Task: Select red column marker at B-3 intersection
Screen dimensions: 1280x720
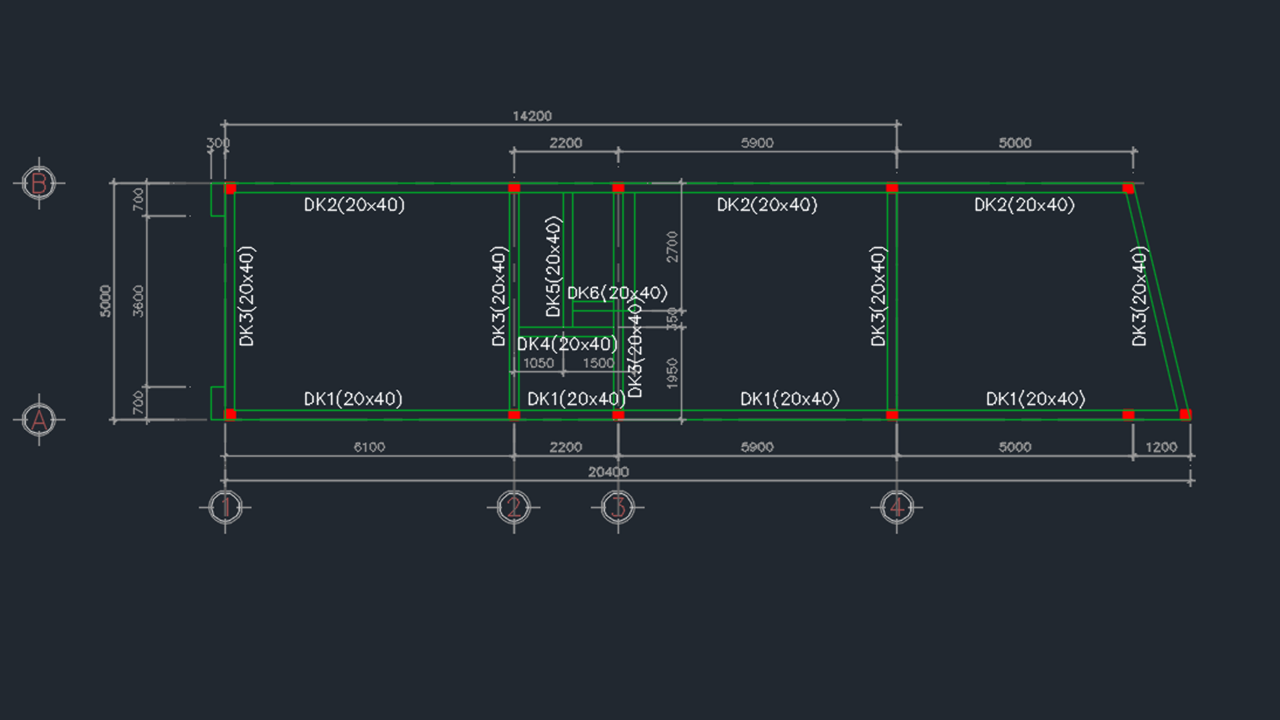Action: tap(618, 188)
